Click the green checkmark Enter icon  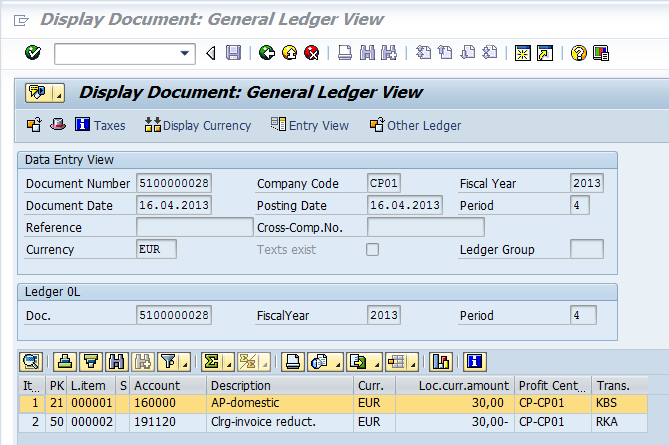[x=33, y=53]
